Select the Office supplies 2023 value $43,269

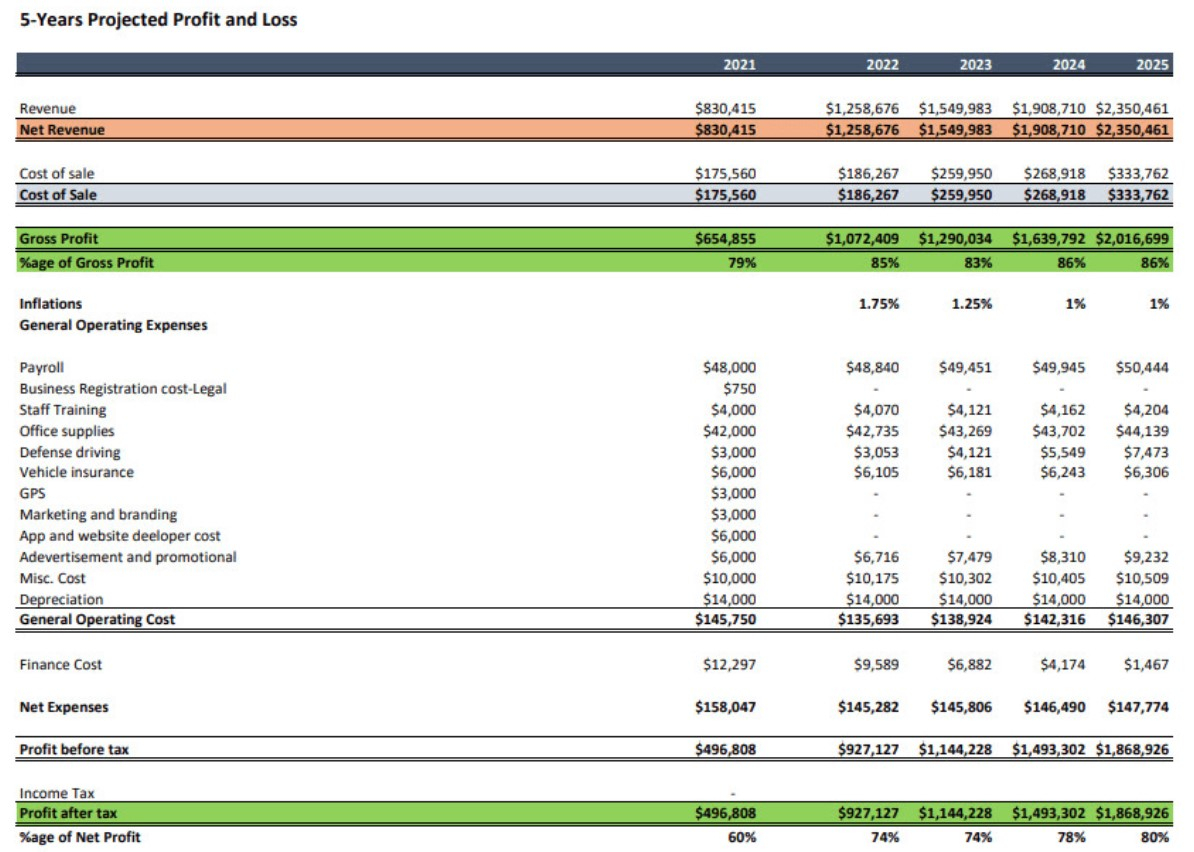pyautogui.click(x=965, y=431)
